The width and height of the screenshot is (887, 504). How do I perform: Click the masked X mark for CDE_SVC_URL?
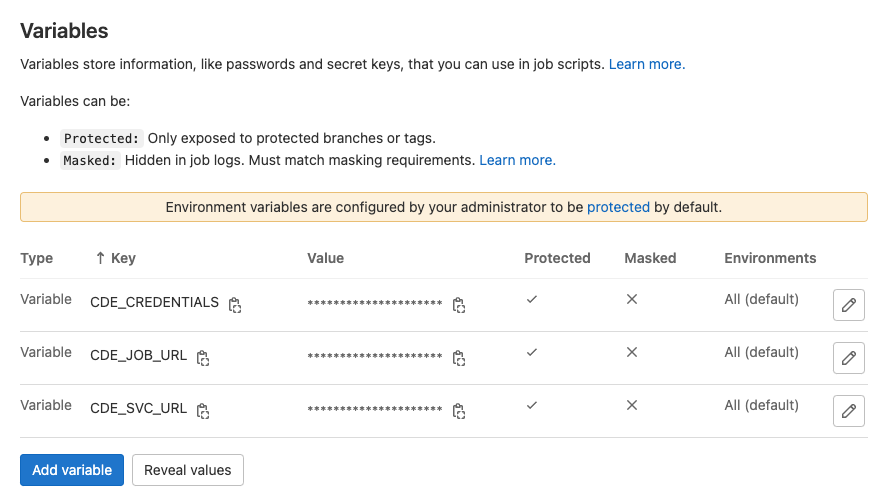(632, 405)
